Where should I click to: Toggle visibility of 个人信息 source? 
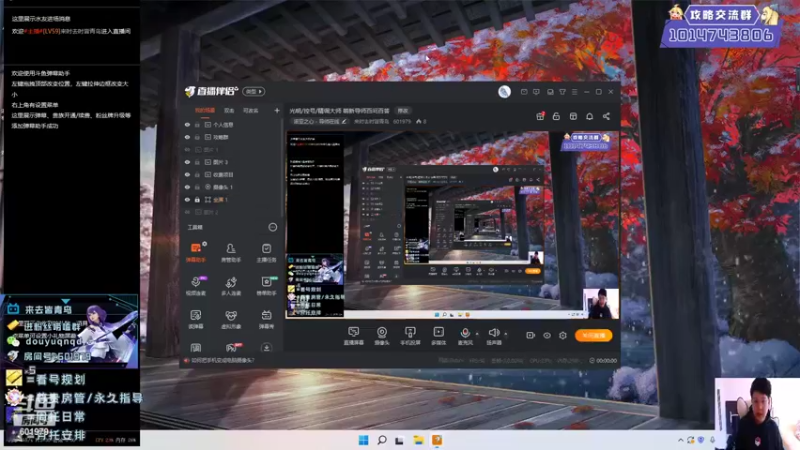(x=187, y=125)
